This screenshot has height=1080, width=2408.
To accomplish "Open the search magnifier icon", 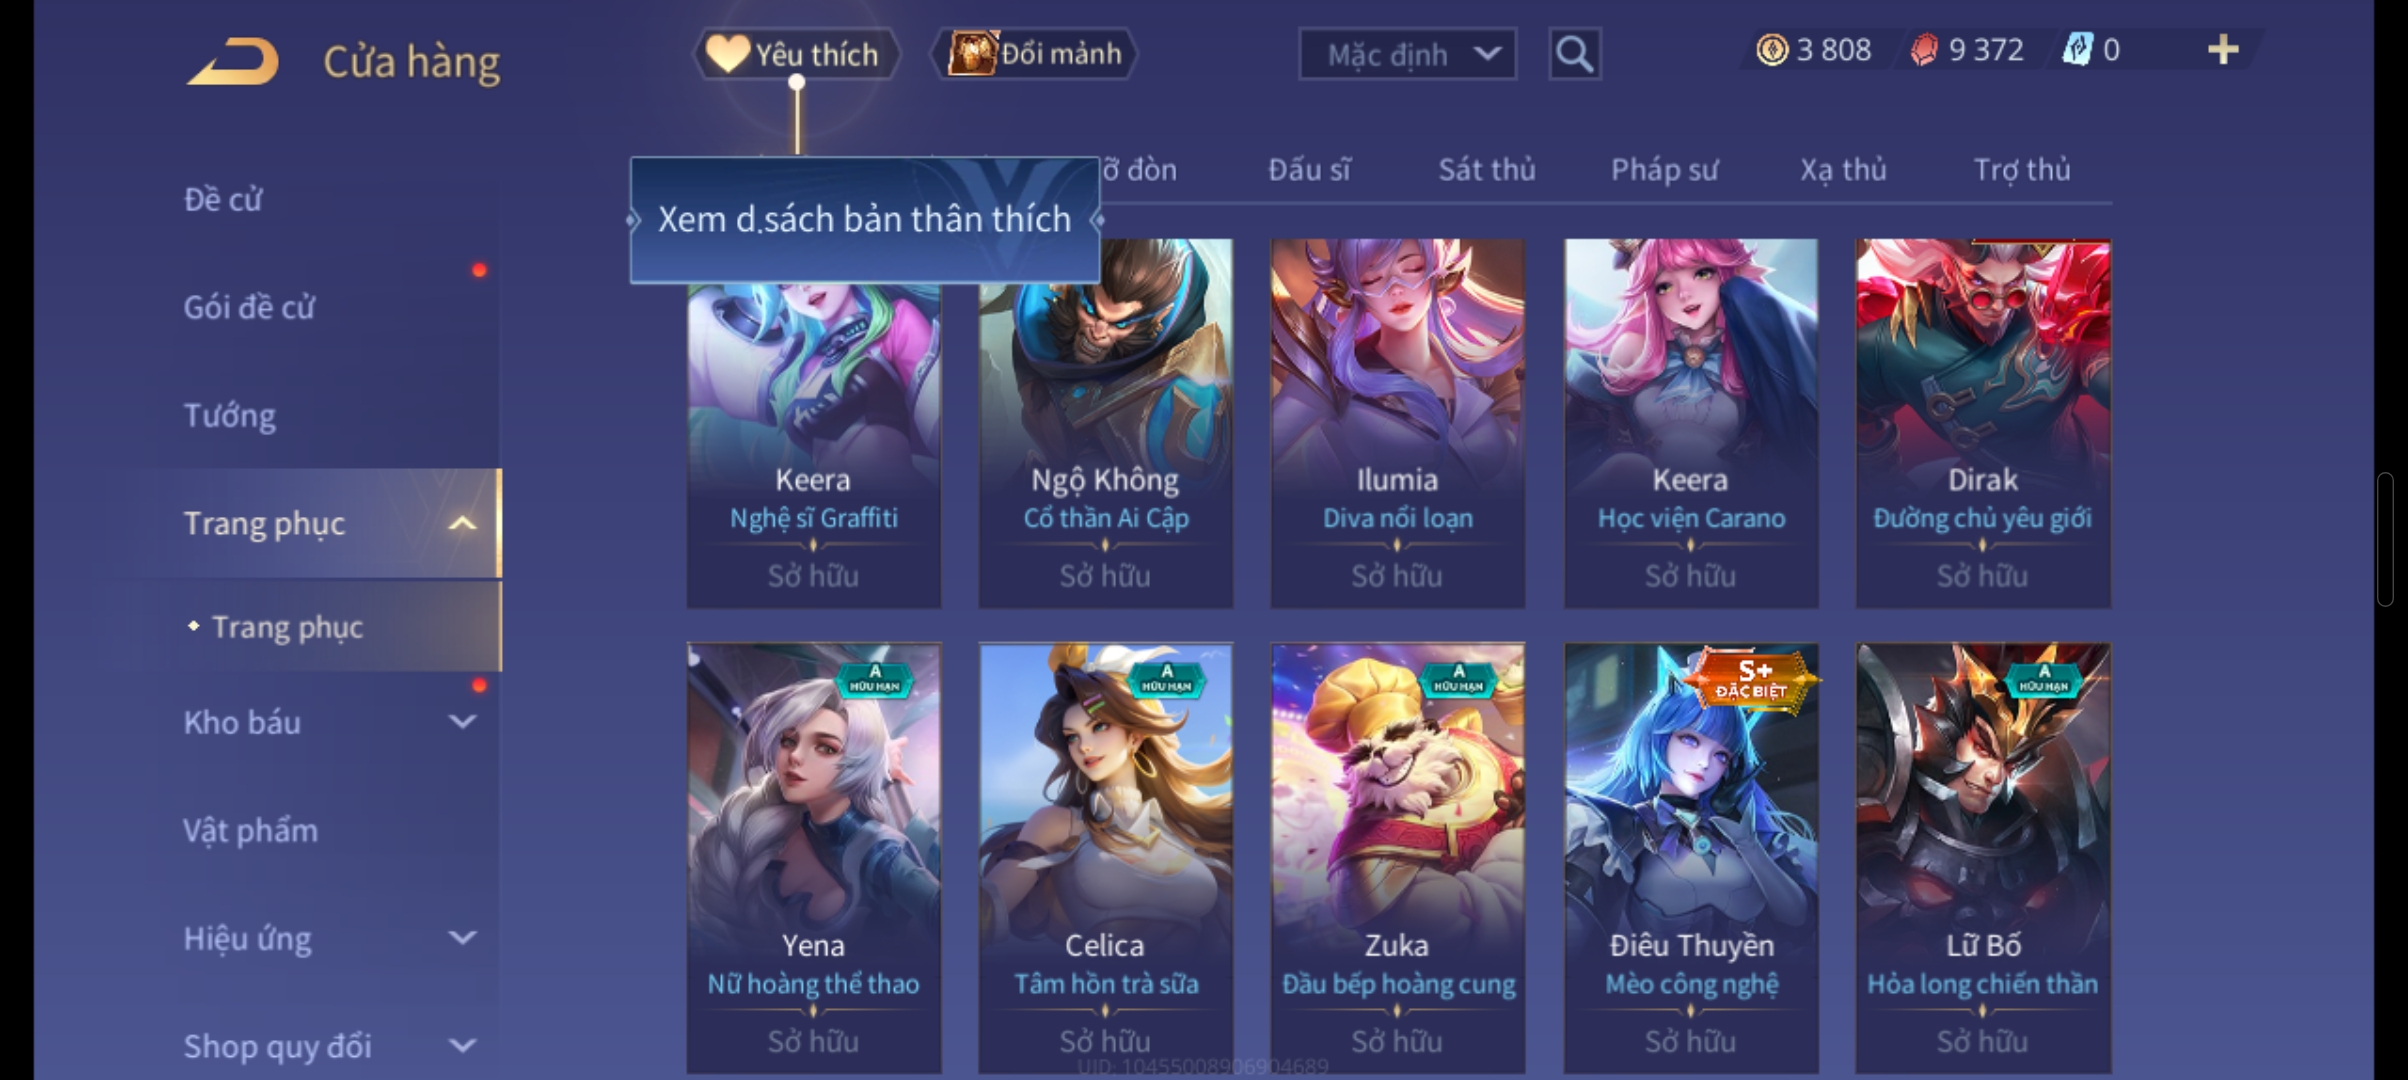I will (x=1574, y=53).
